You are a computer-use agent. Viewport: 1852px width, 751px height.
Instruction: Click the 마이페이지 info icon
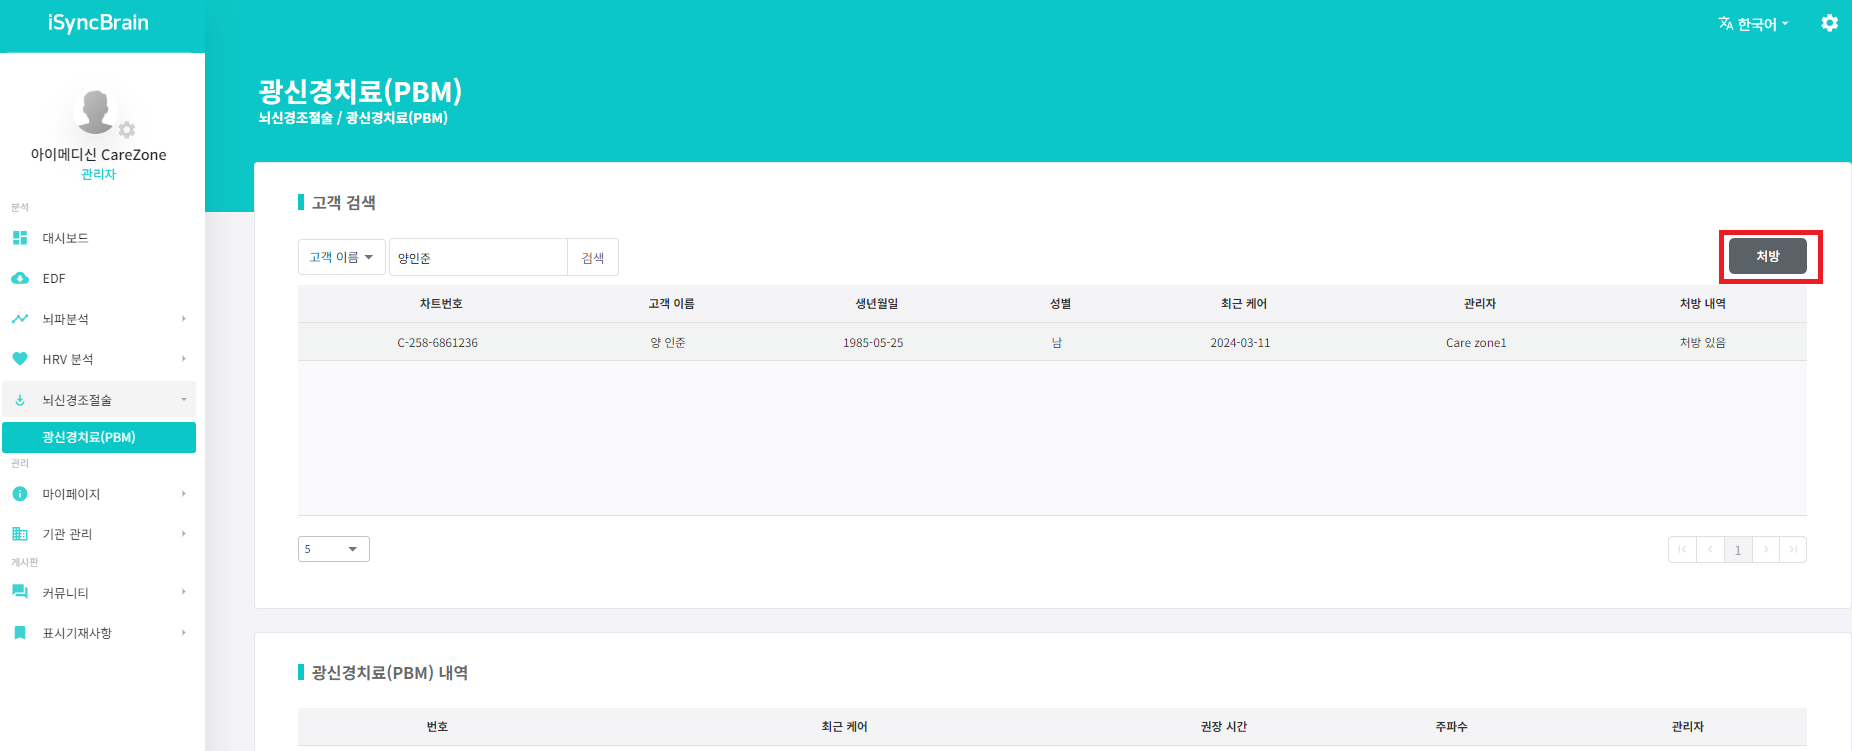coord(20,494)
